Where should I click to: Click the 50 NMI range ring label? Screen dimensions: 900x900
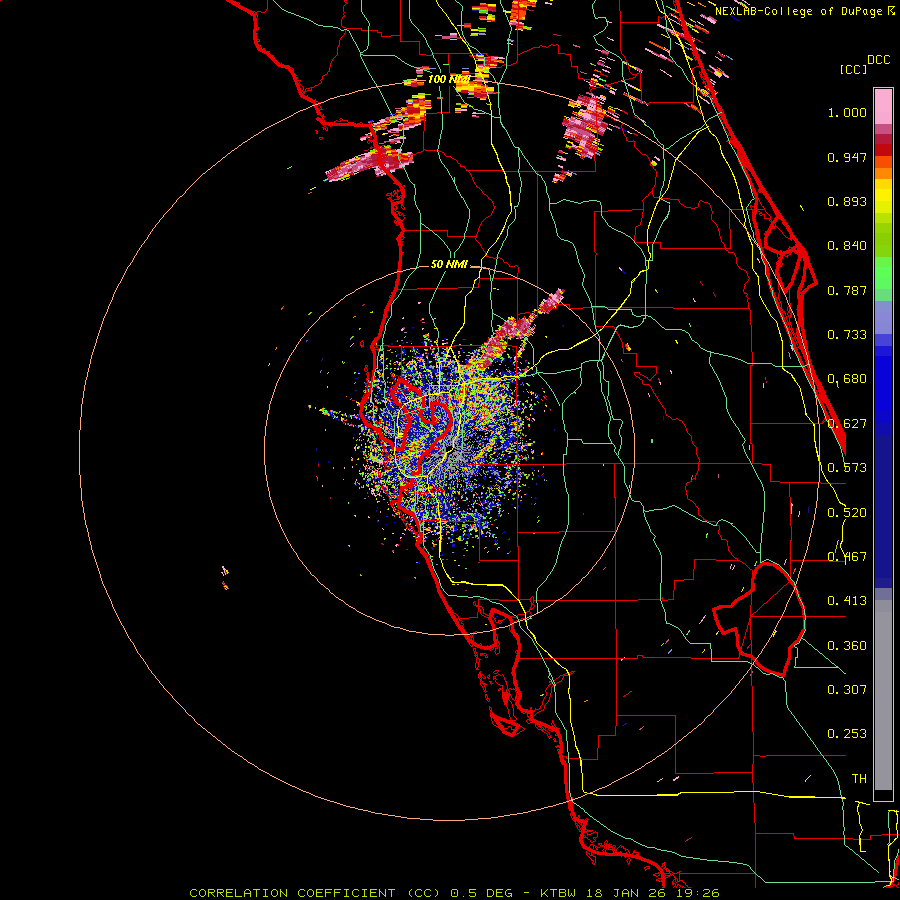[449, 264]
